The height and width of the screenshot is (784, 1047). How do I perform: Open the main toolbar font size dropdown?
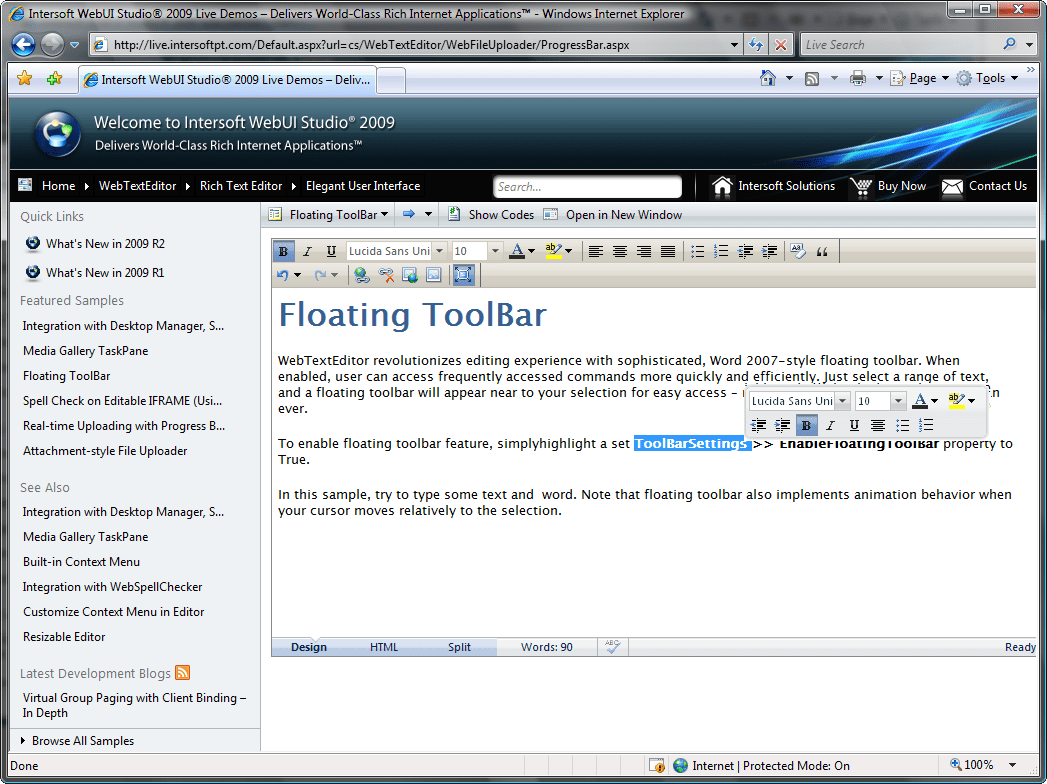tap(495, 252)
